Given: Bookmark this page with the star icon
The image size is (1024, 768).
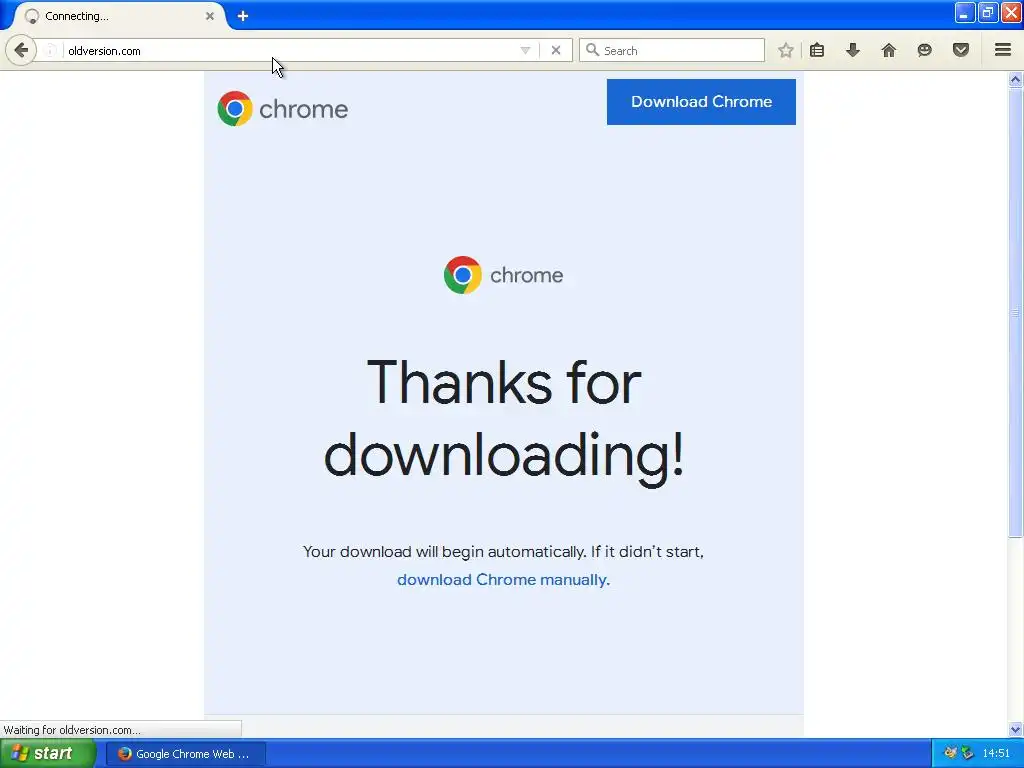Looking at the screenshot, I should 786,50.
